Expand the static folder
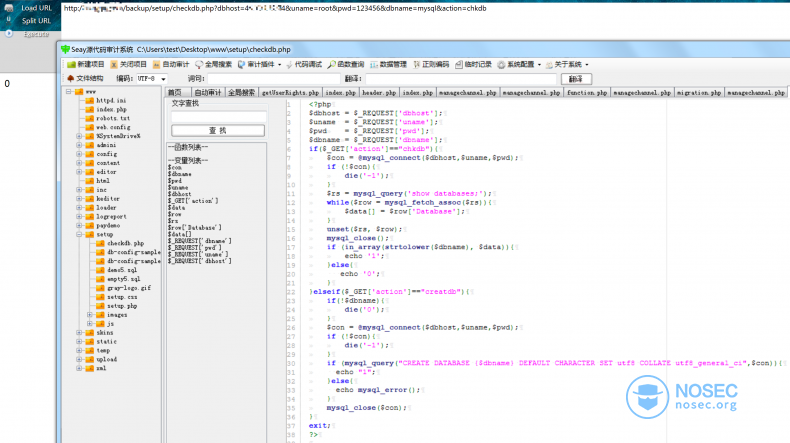 coord(79,342)
